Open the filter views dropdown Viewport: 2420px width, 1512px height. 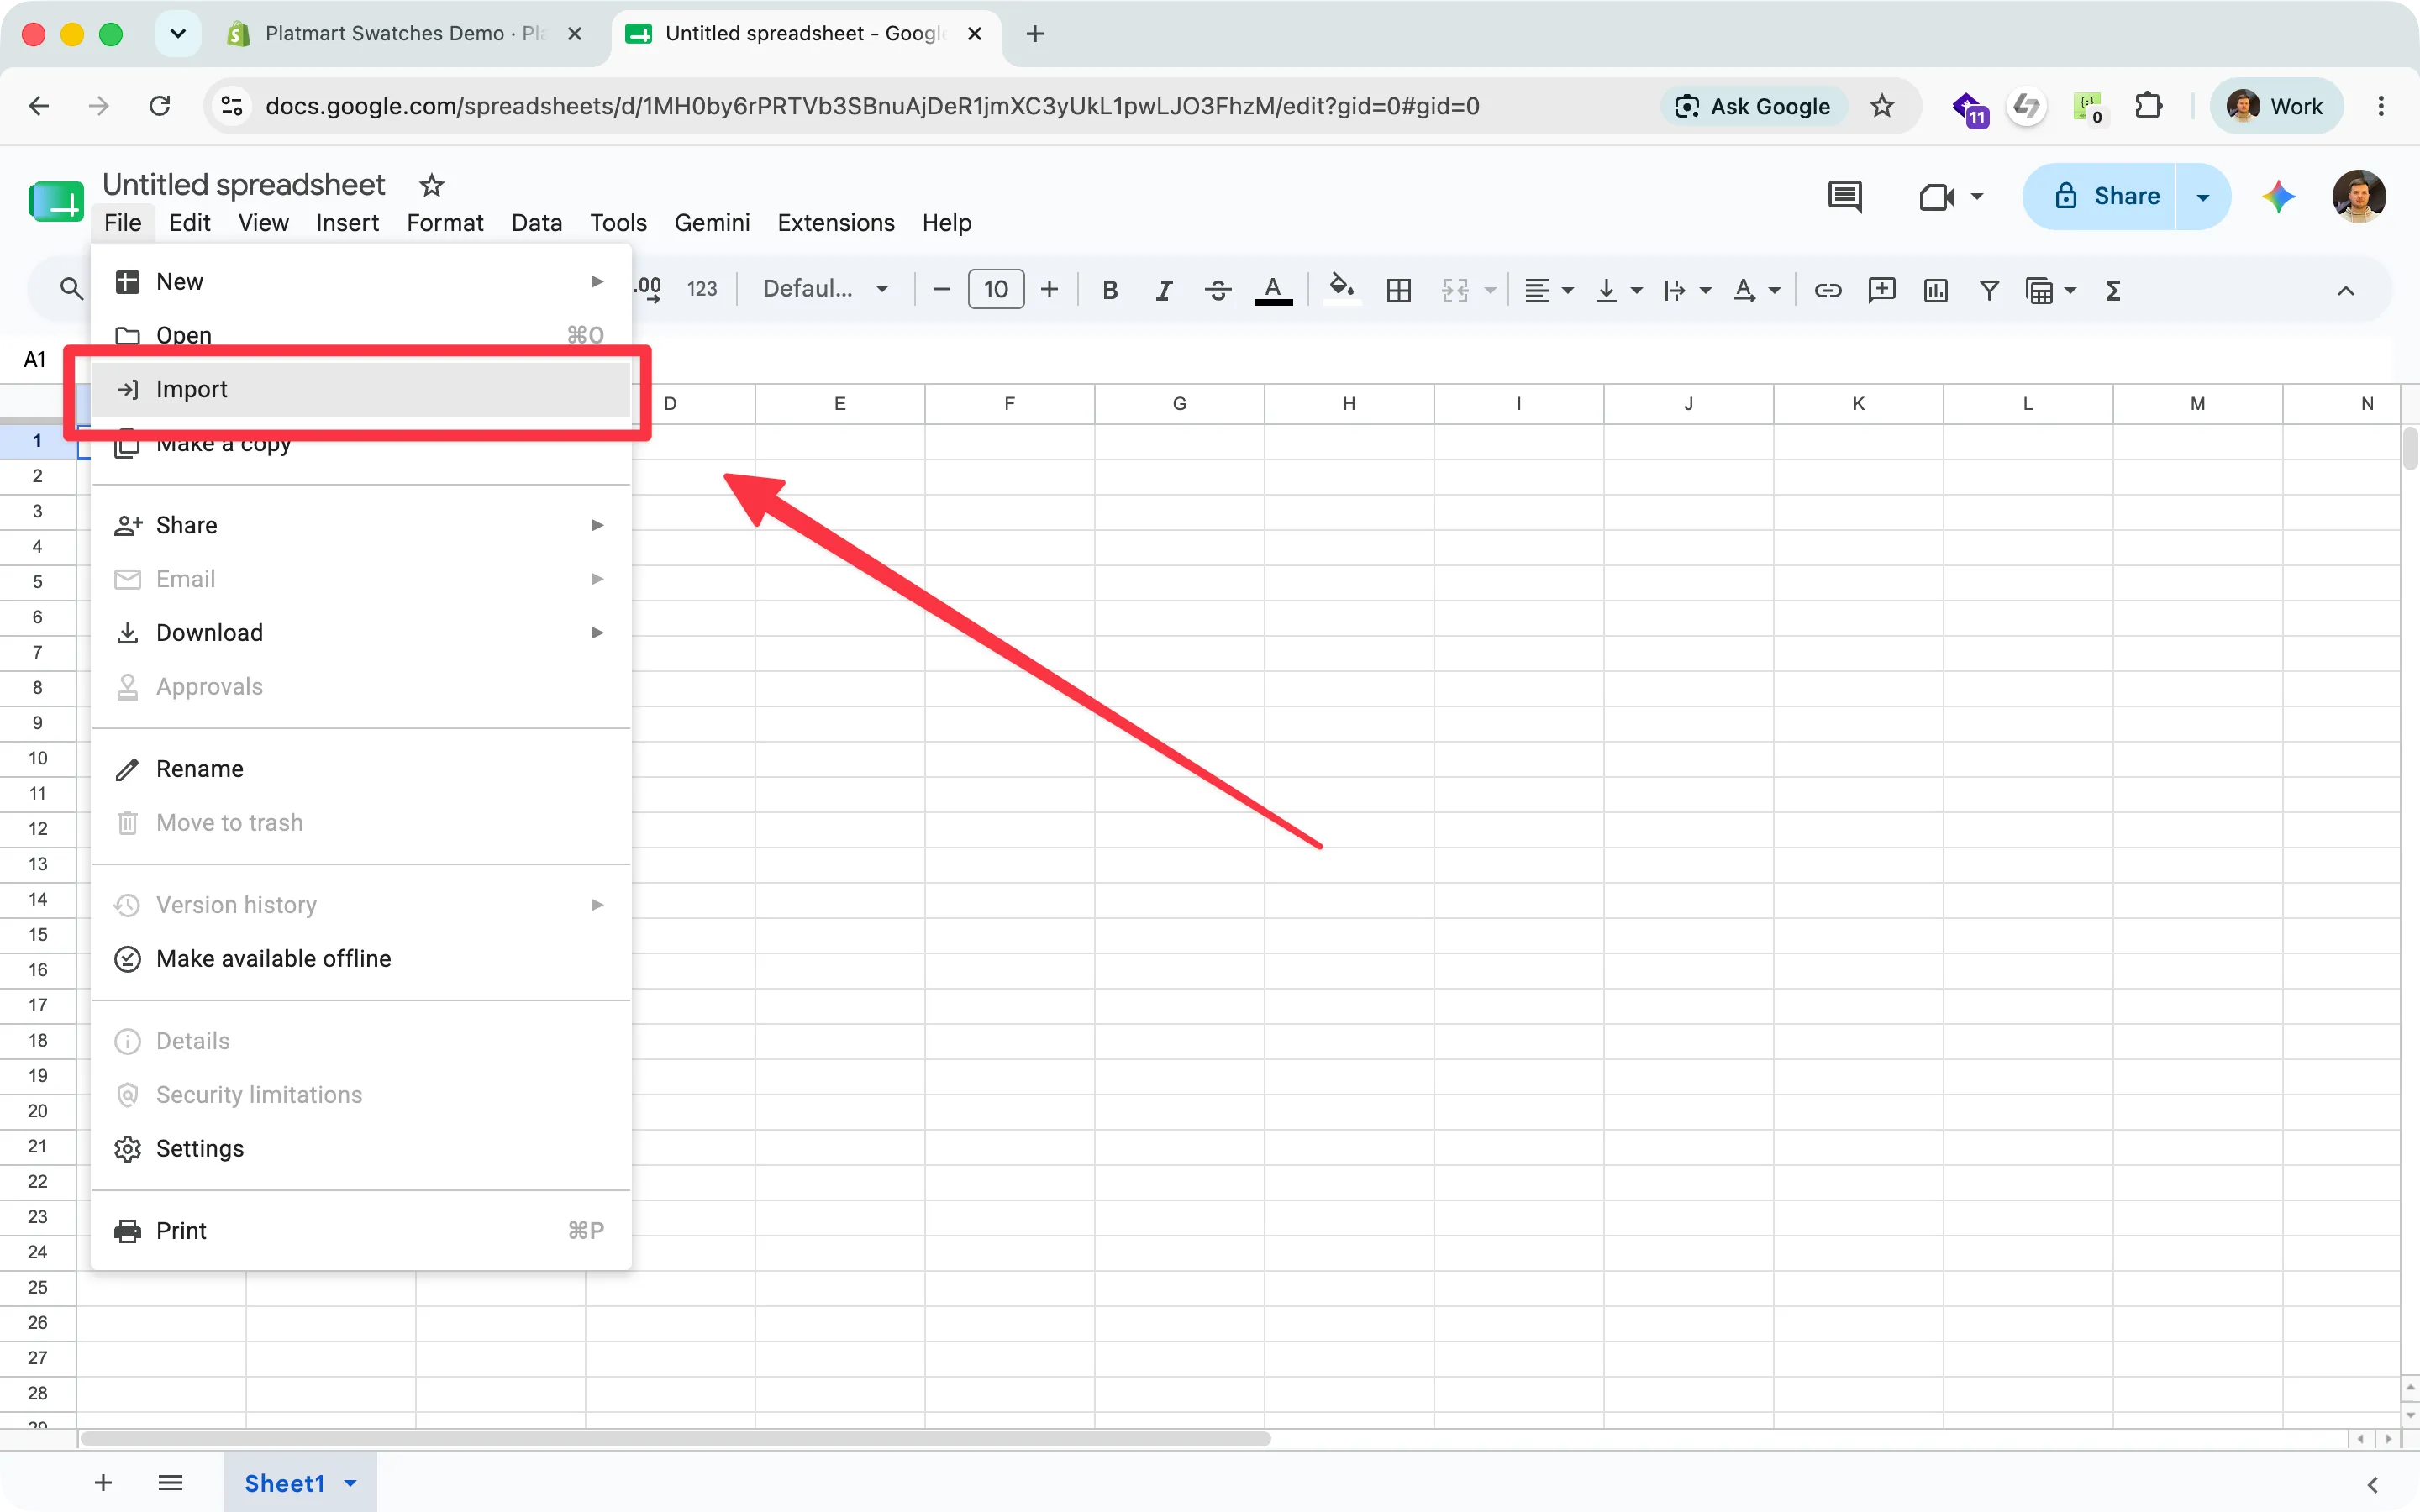click(2050, 290)
